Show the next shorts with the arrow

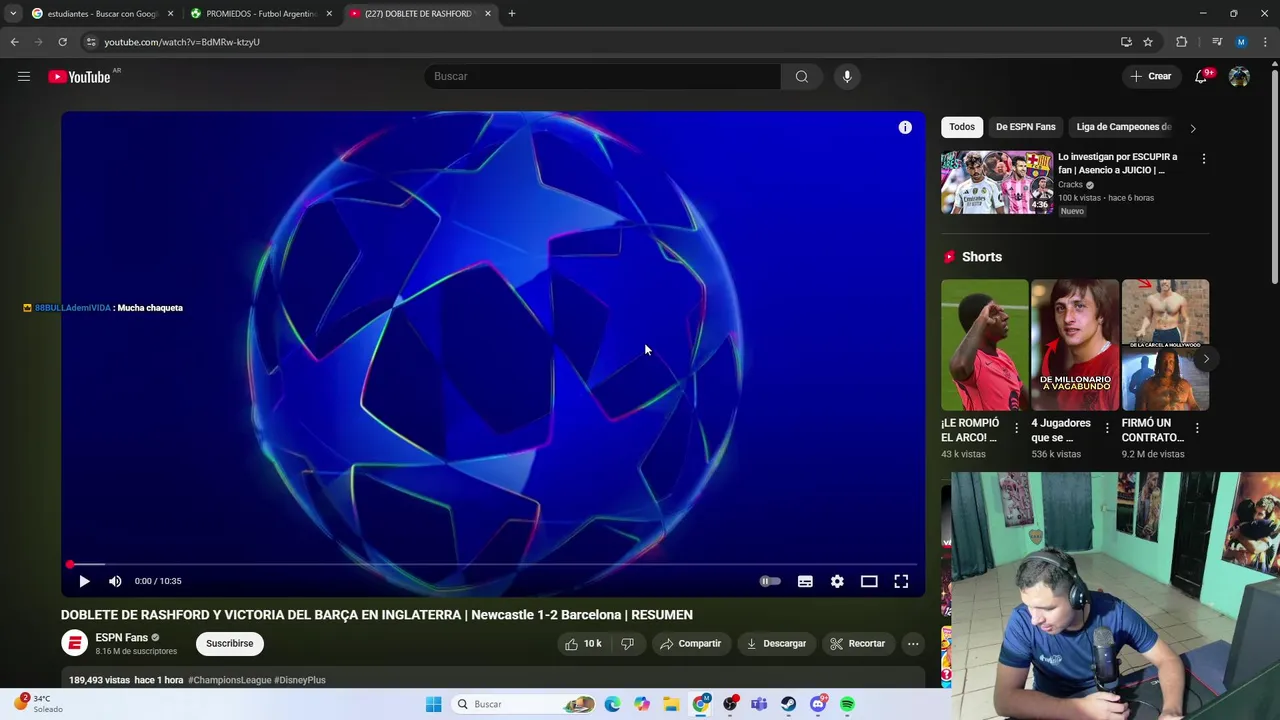click(1206, 359)
